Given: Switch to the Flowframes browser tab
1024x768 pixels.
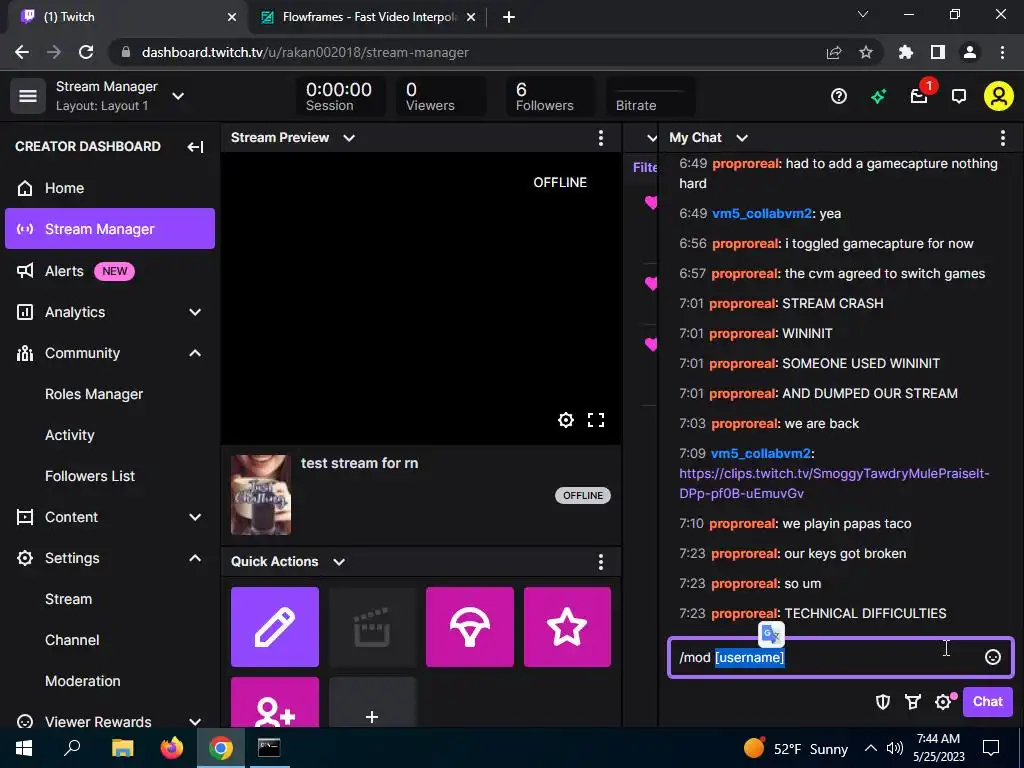Looking at the screenshot, I should point(368,17).
